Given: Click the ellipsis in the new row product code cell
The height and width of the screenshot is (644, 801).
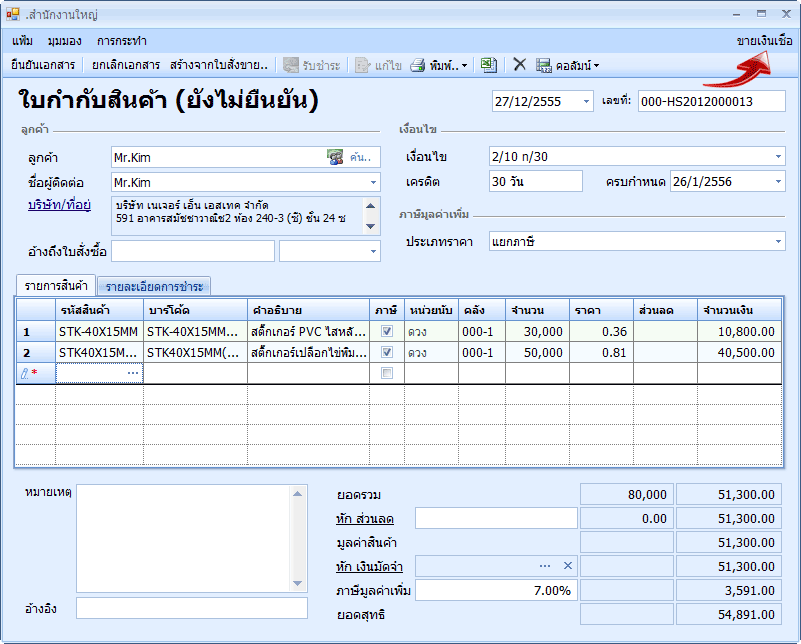Looking at the screenshot, I should click(x=133, y=373).
